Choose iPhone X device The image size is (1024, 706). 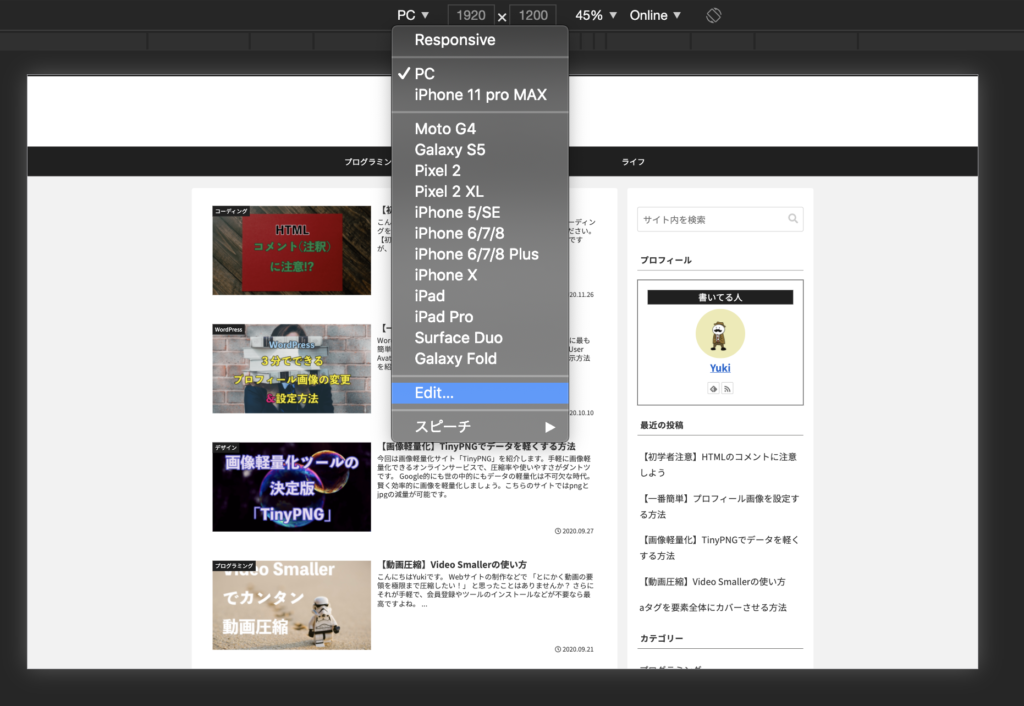coord(480,275)
